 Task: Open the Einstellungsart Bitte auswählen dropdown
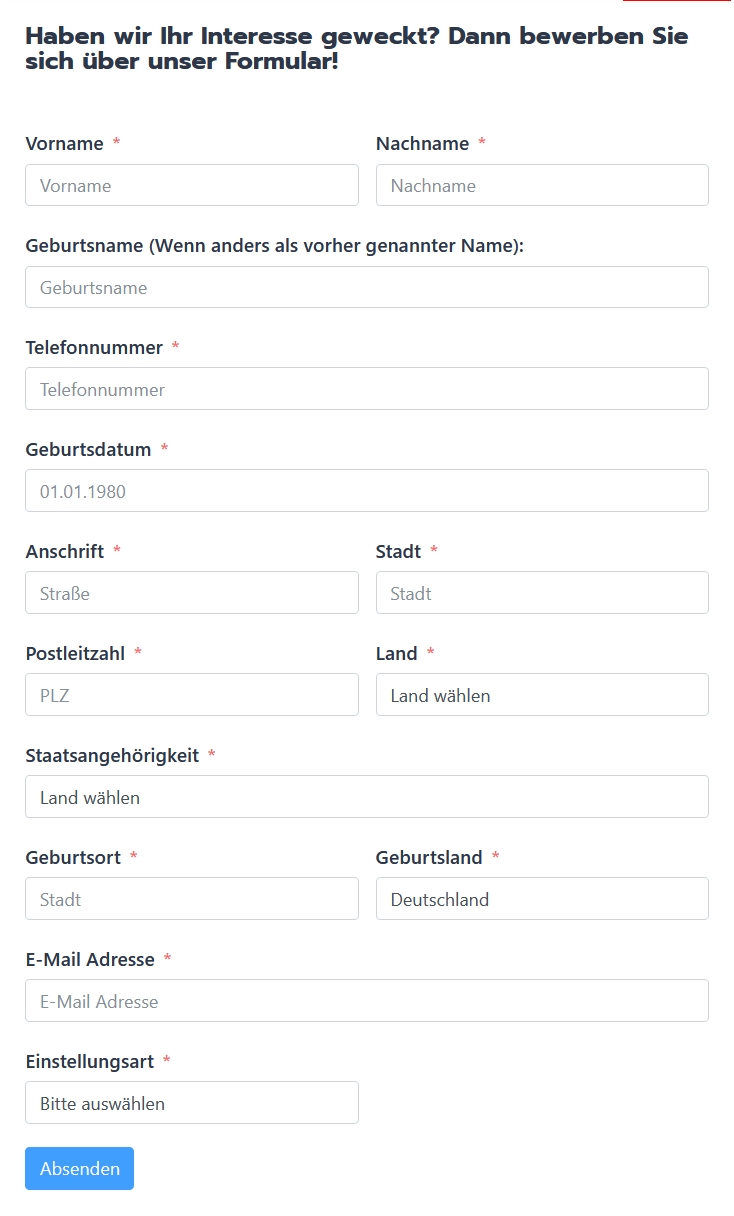click(192, 1103)
